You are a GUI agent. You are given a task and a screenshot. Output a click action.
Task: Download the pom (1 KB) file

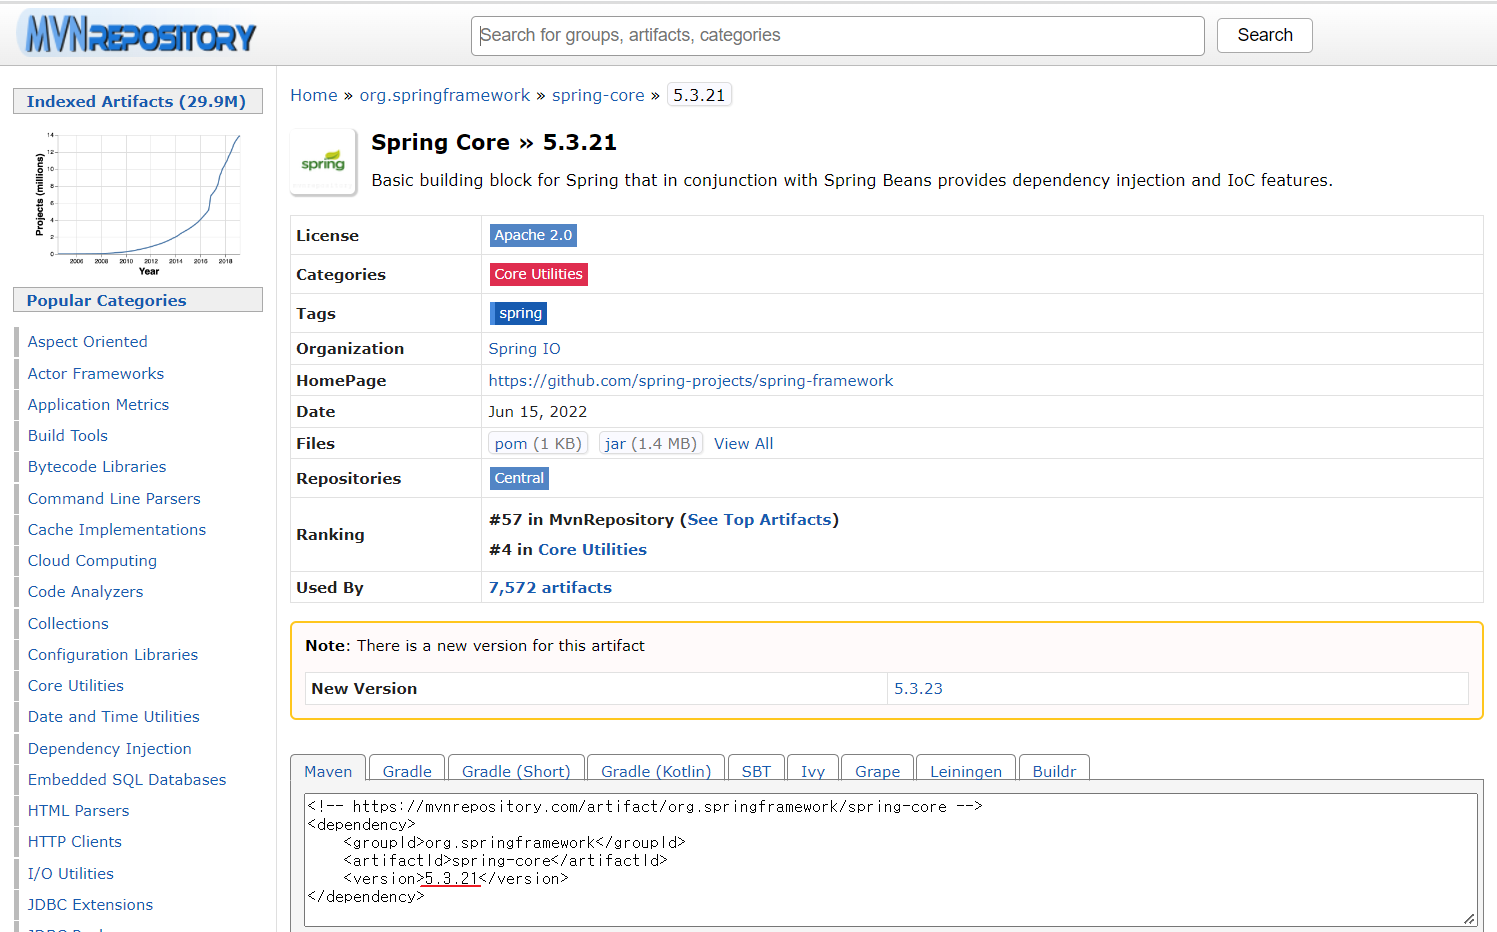538,443
